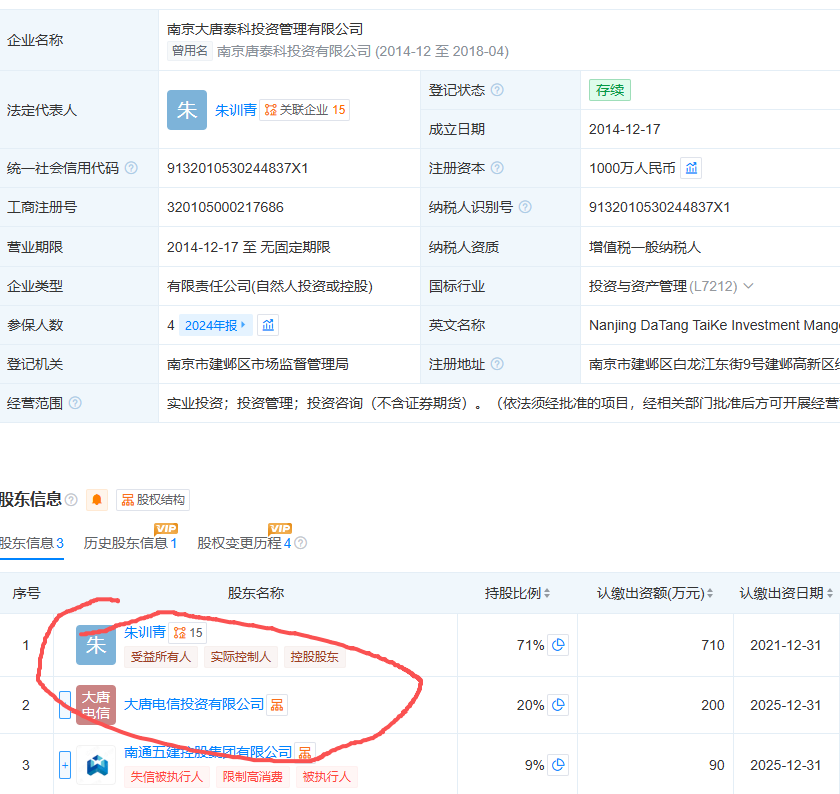The width and height of the screenshot is (840, 794).
Task: Show help for 纳税人识别号
Action: tap(526, 207)
